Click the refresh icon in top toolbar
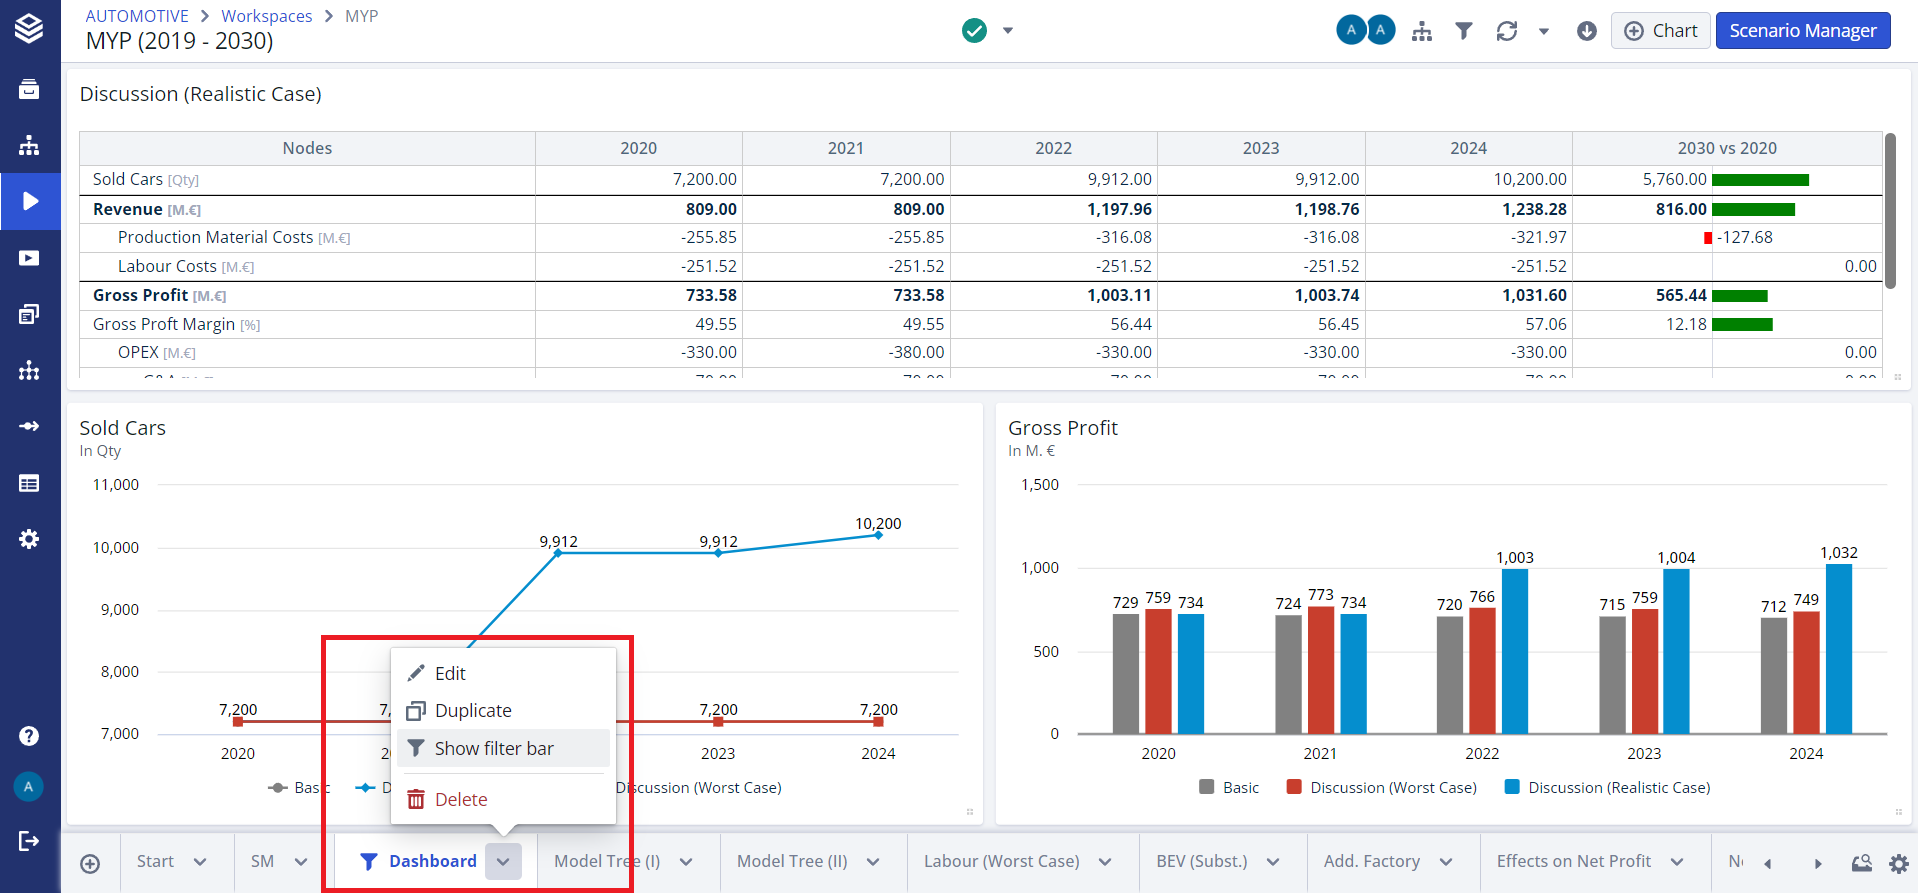Screen dimensions: 1918x893 coord(1506,31)
